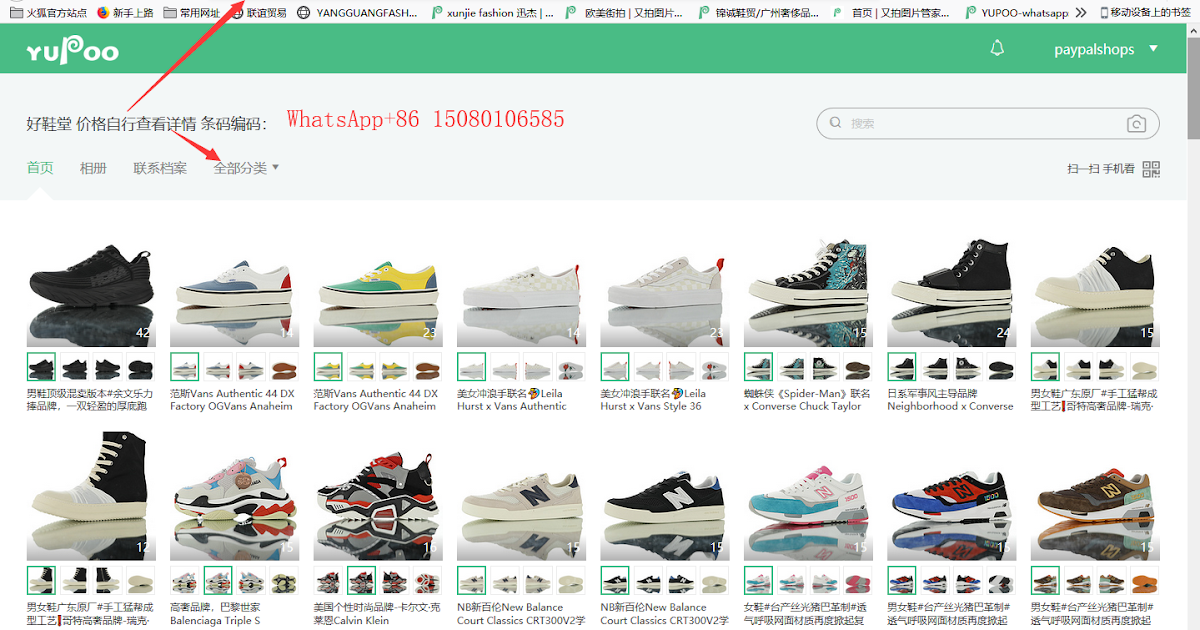Open 美国个性时尚品牌-卡尔文·克莱恩 title link
1200x630 pixels.
coord(377,613)
